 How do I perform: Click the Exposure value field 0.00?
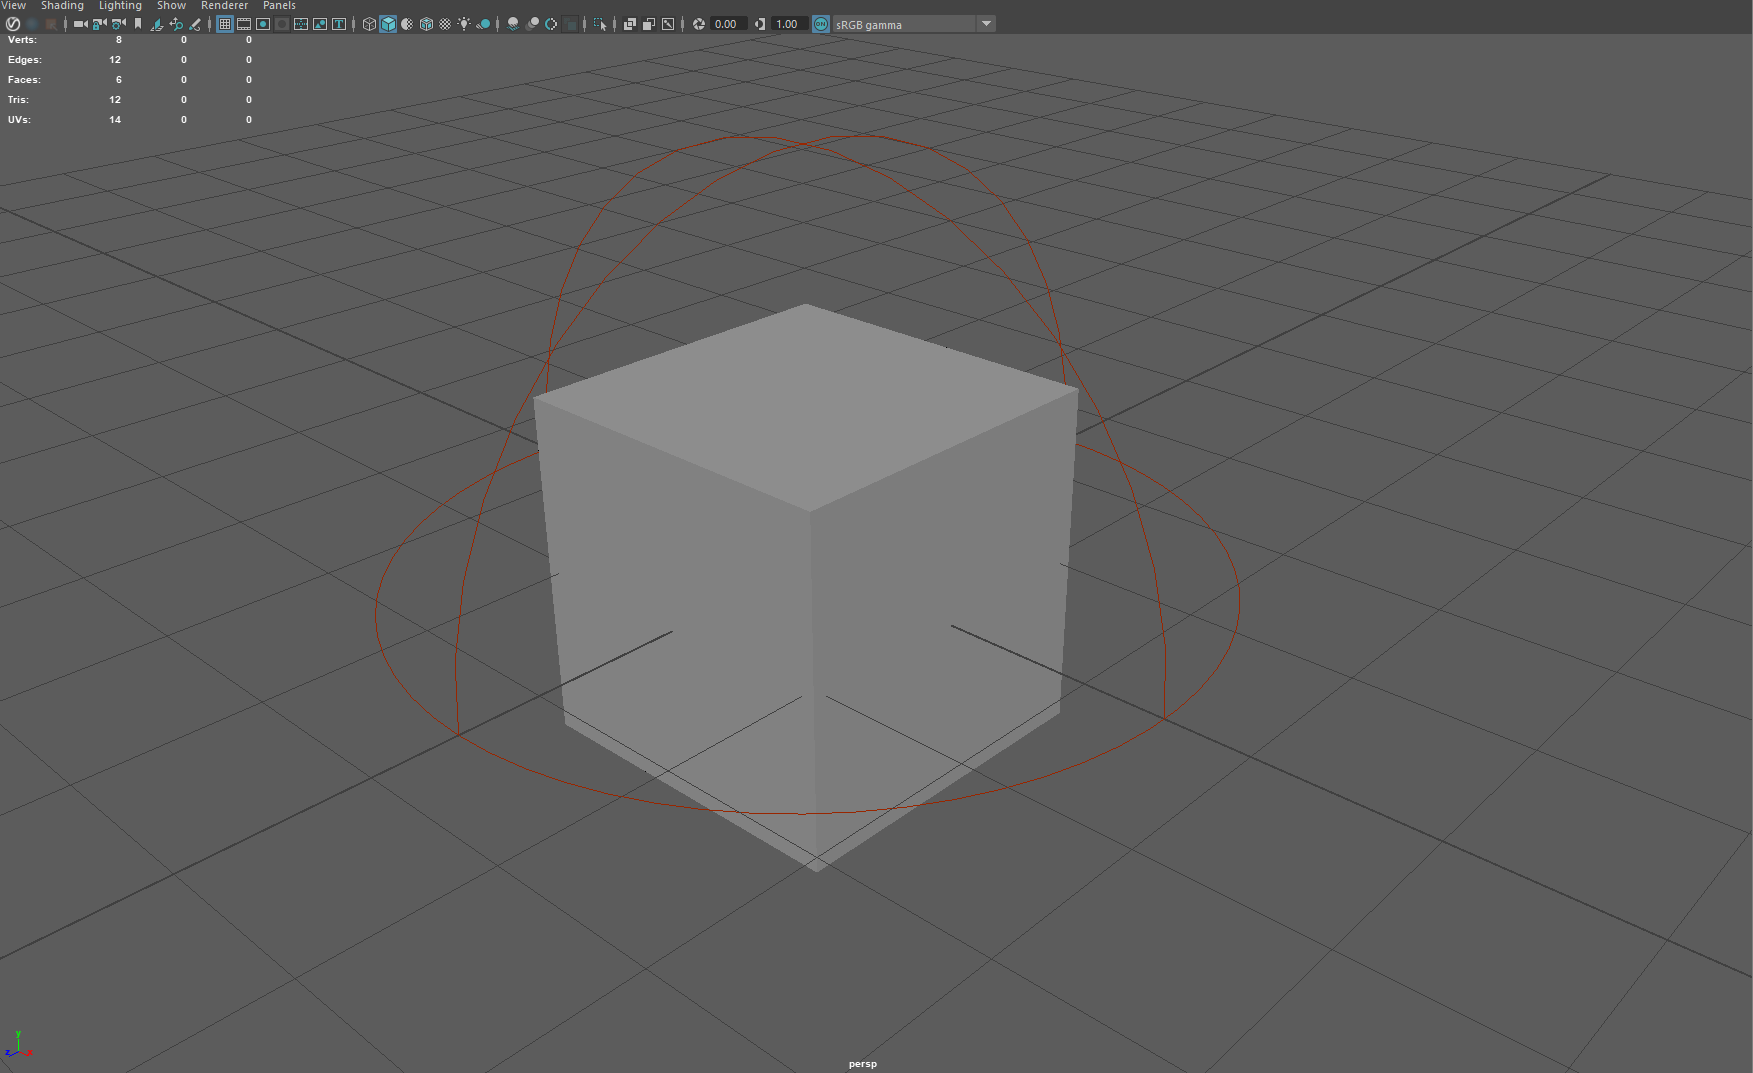pyautogui.click(x=729, y=24)
